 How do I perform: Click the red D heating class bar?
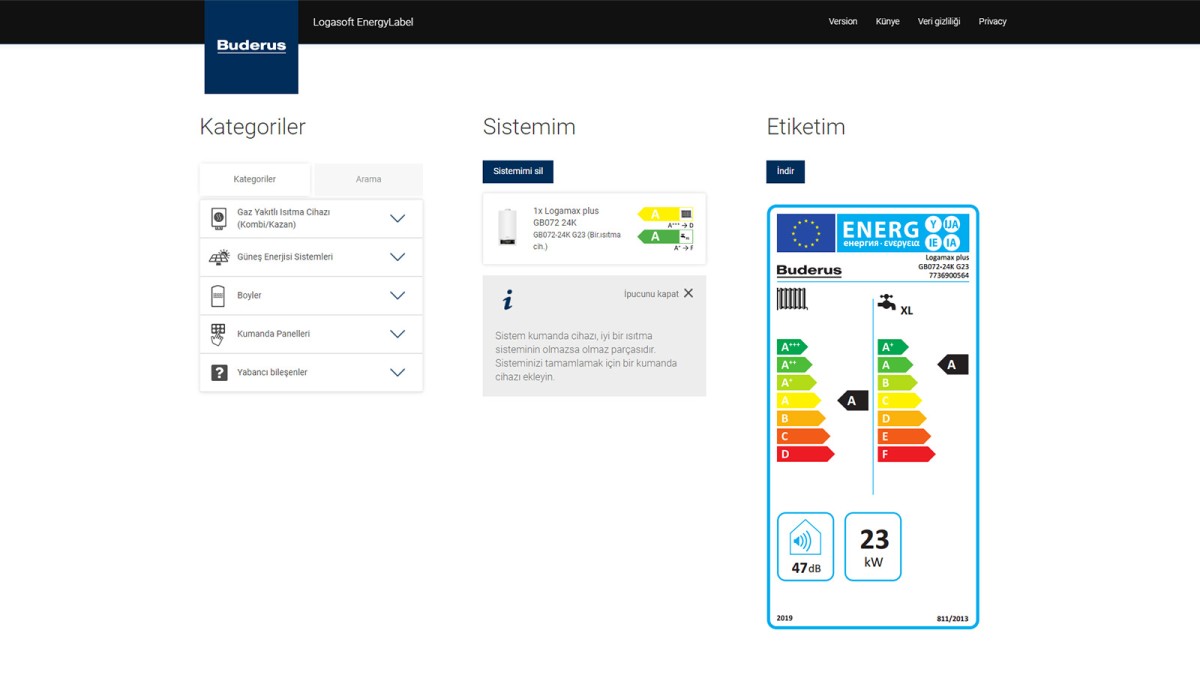(805, 454)
